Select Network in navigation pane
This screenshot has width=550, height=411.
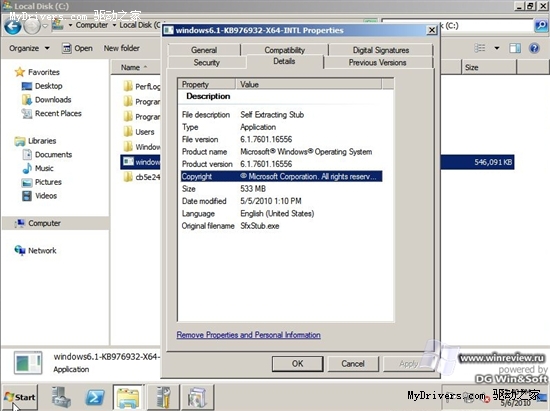point(35,250)
